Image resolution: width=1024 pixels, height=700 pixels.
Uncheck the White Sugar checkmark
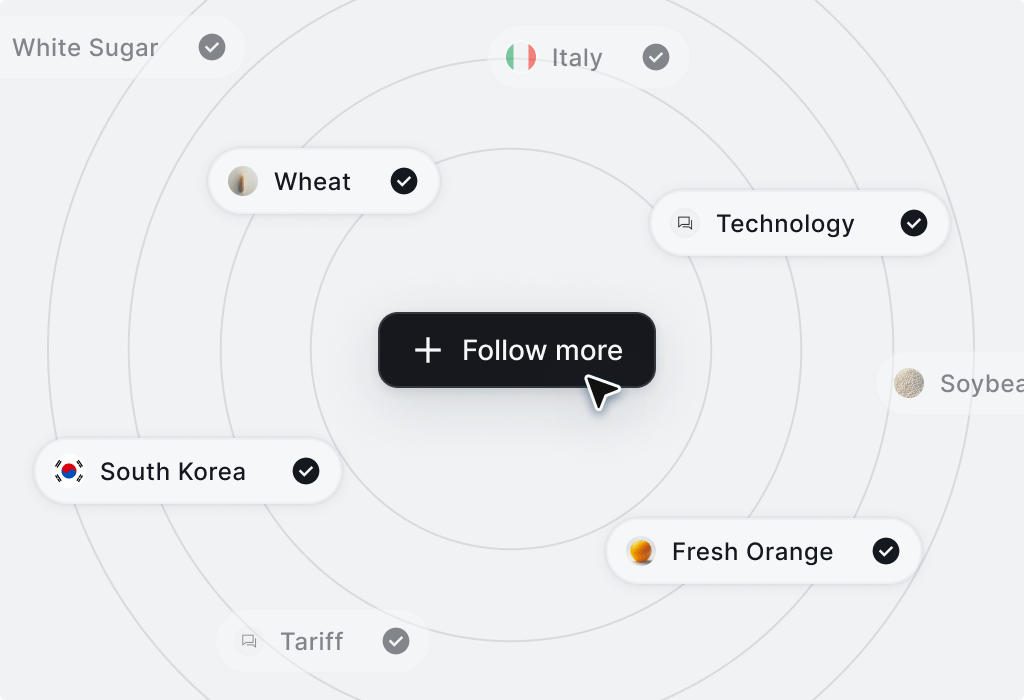[212, 47]
